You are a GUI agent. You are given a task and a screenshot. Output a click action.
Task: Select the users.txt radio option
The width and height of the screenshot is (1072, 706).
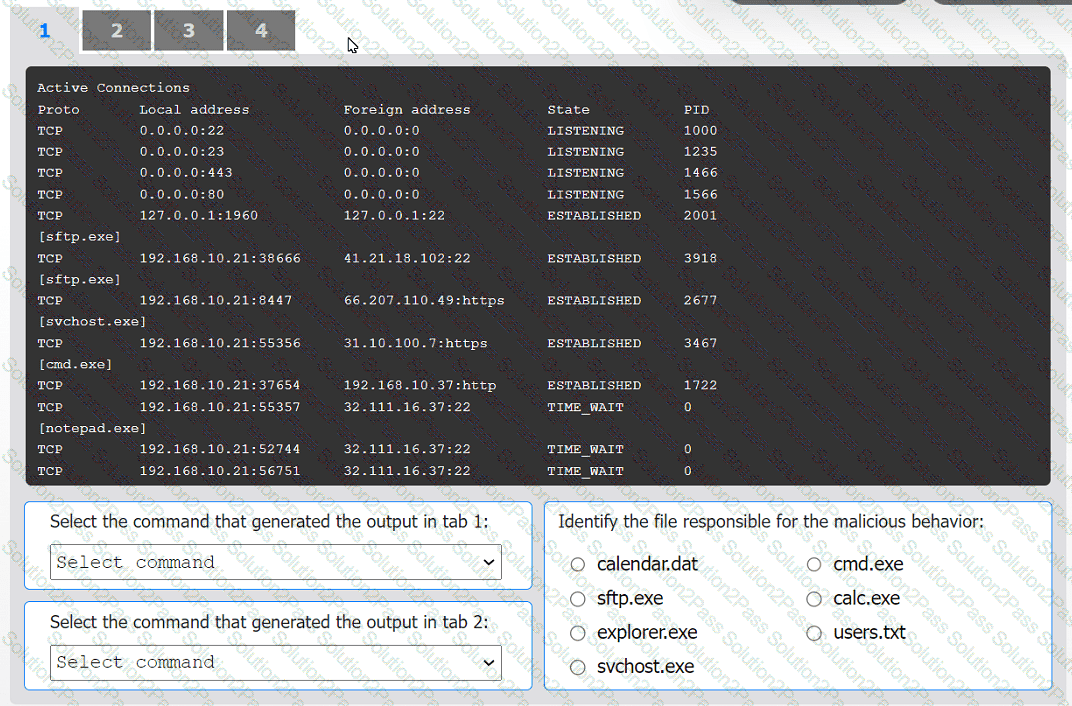pos(814,633)
